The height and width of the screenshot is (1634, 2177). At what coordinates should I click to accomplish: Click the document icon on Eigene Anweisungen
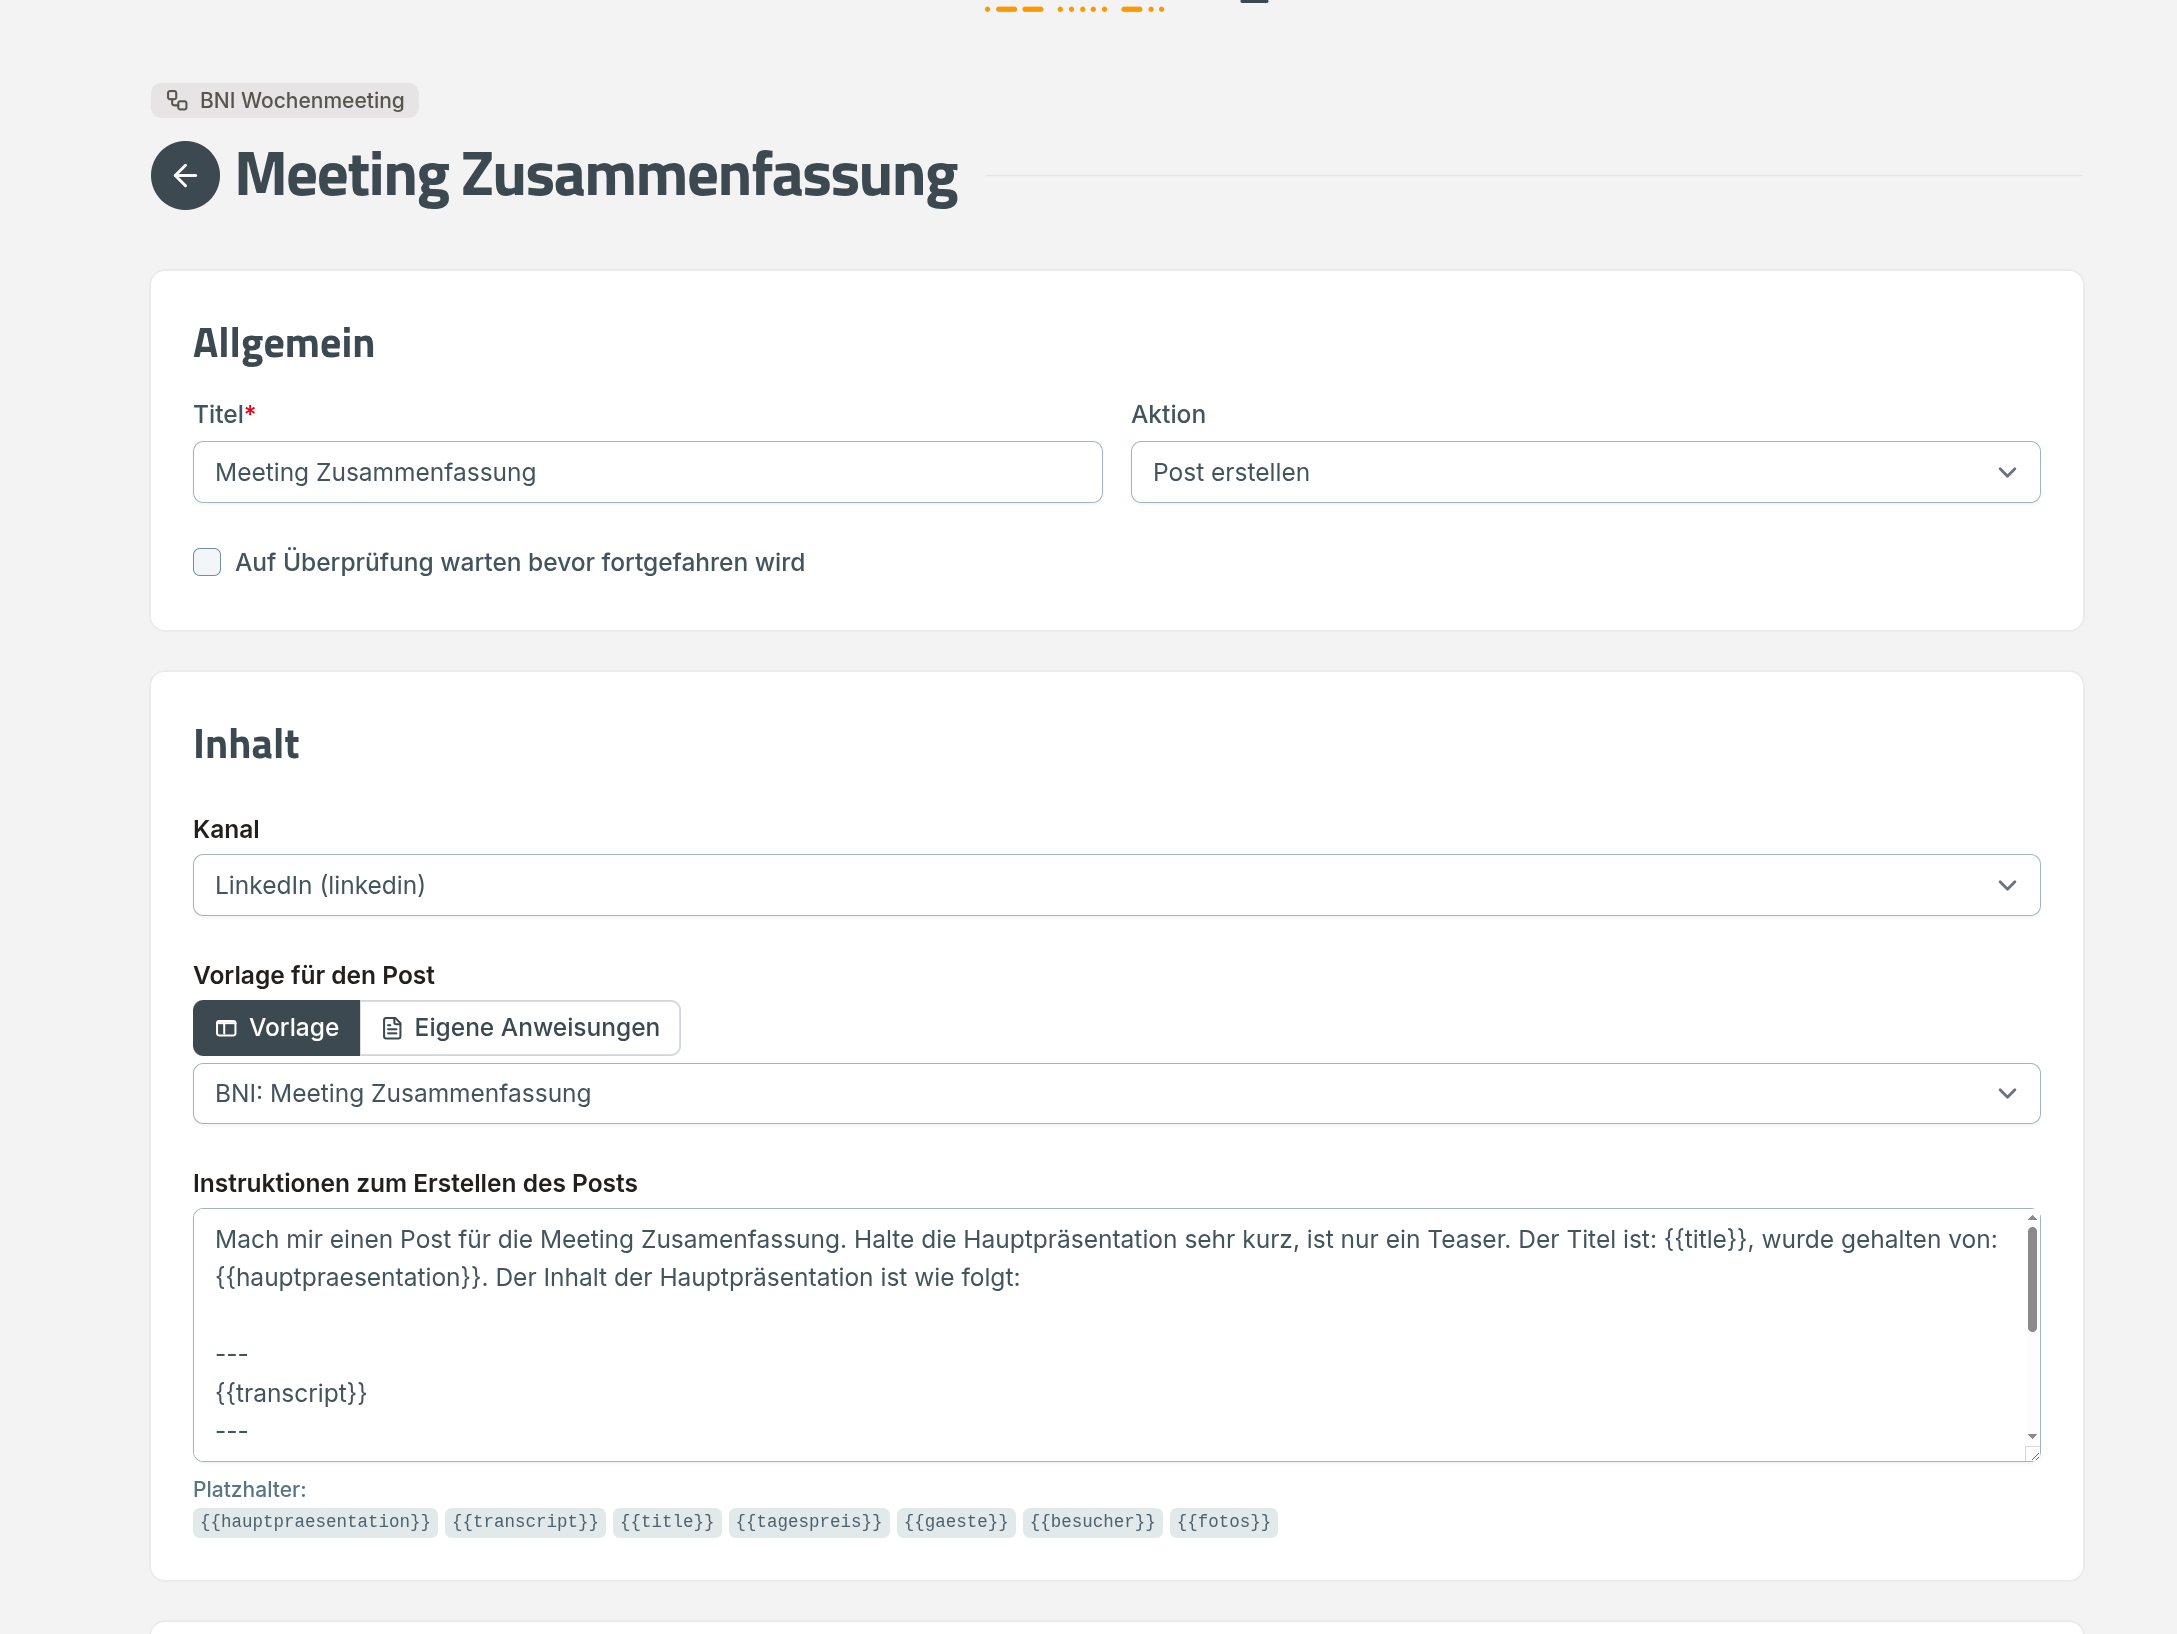pos(392,1028)
